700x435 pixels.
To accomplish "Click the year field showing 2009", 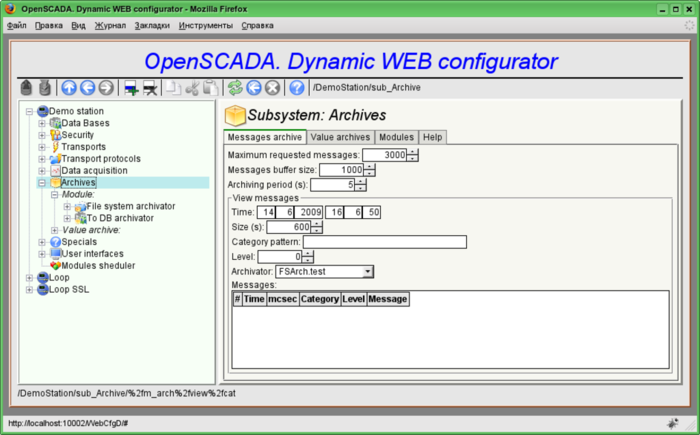I will coord(308,212).
